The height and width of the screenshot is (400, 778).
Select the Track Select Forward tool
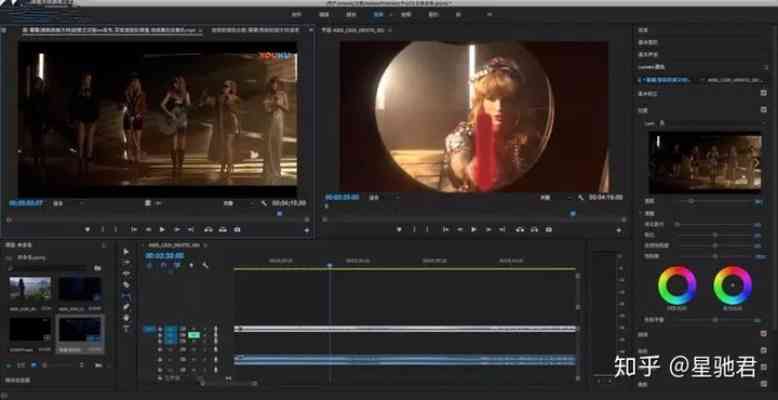coord(126,263)
